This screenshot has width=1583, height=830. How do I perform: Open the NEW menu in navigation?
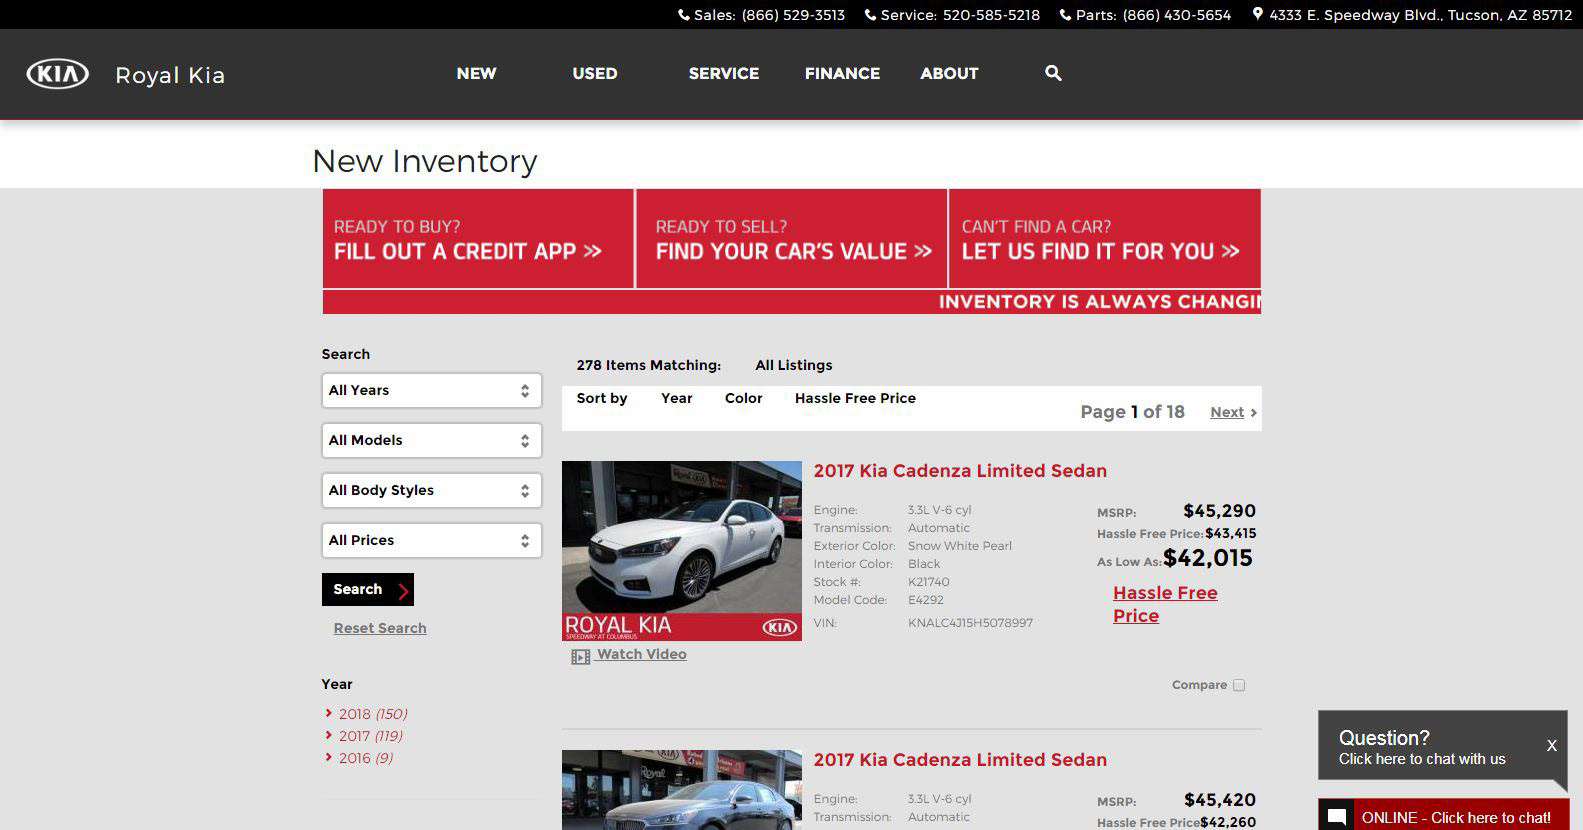click(x=476, y=73)
